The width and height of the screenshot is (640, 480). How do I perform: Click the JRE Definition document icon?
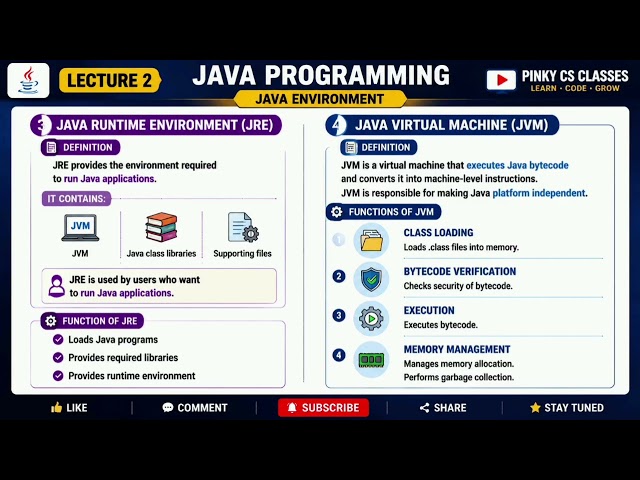51,147
